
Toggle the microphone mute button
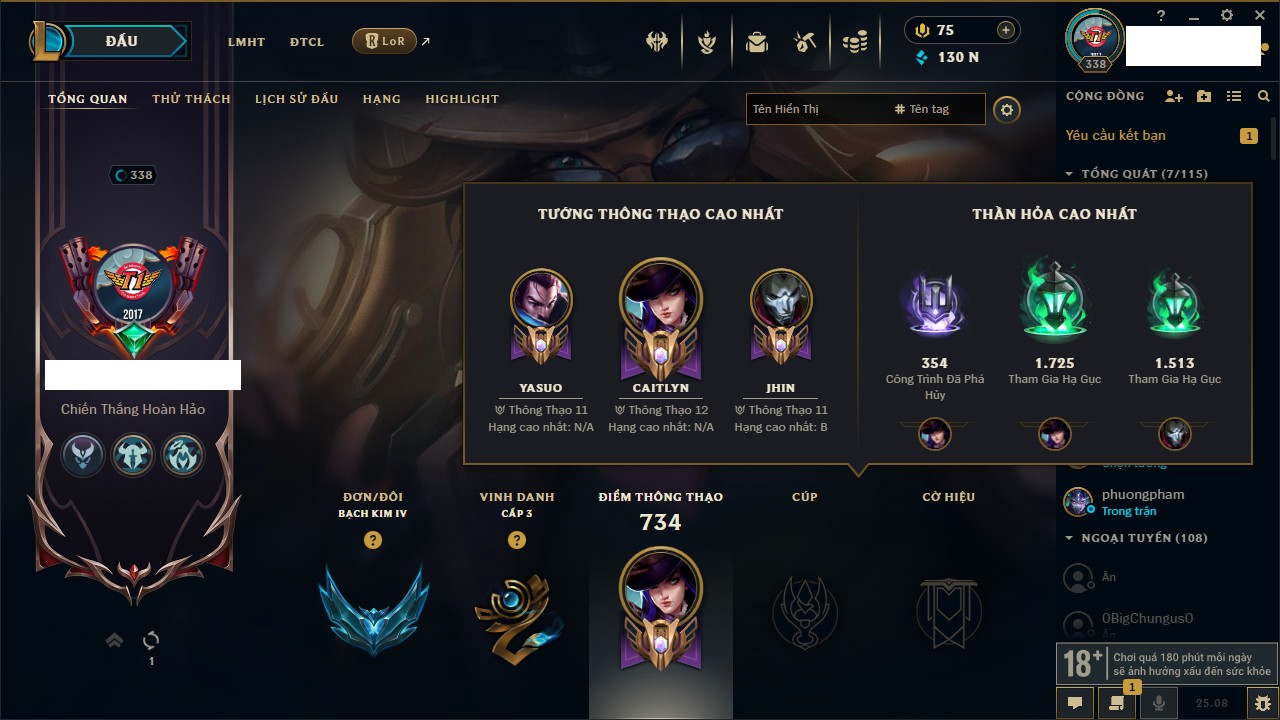tap(1159, 703)
